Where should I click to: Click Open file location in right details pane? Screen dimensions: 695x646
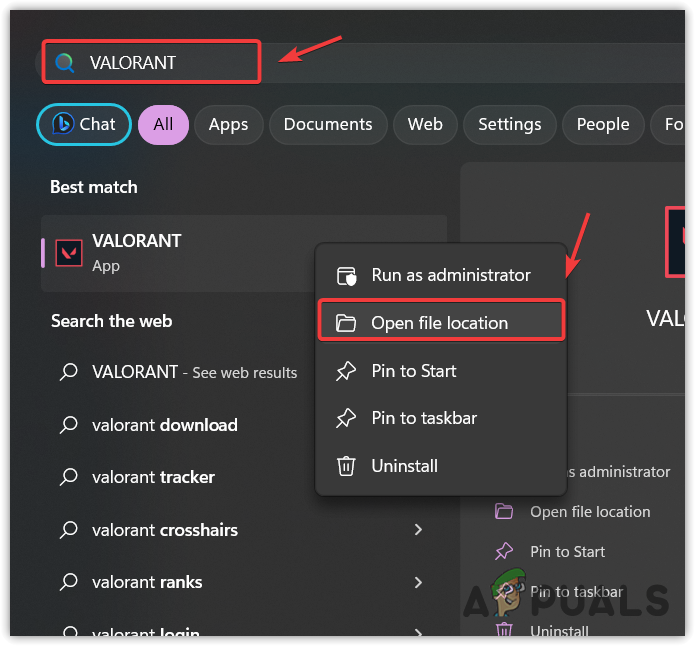[x=590, y=512]
